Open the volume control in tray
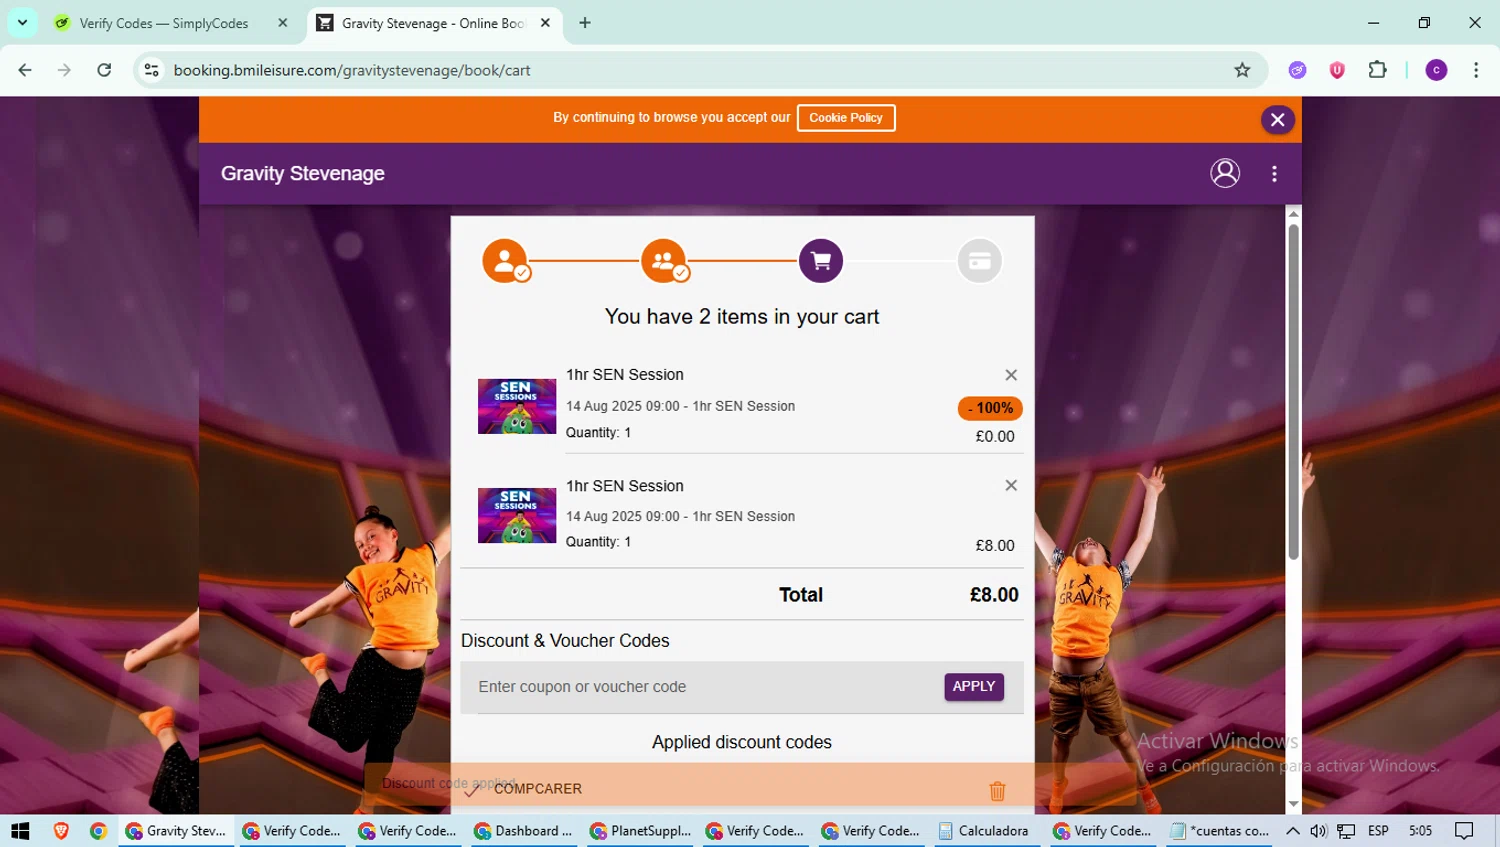Screen dimensions: 1500x847 coord(1319,831)
